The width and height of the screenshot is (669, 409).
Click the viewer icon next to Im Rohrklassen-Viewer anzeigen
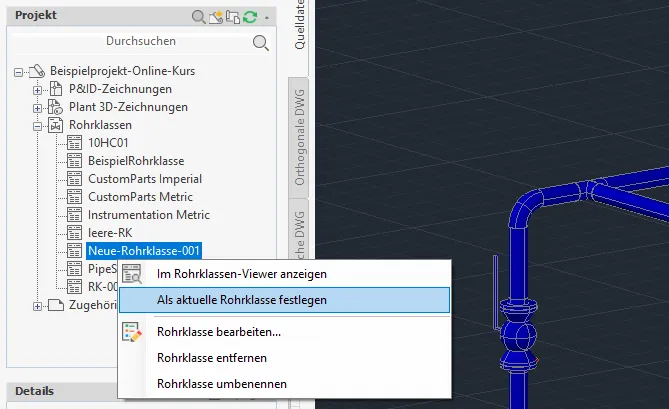pyautogui.click(x=132, y=273)
